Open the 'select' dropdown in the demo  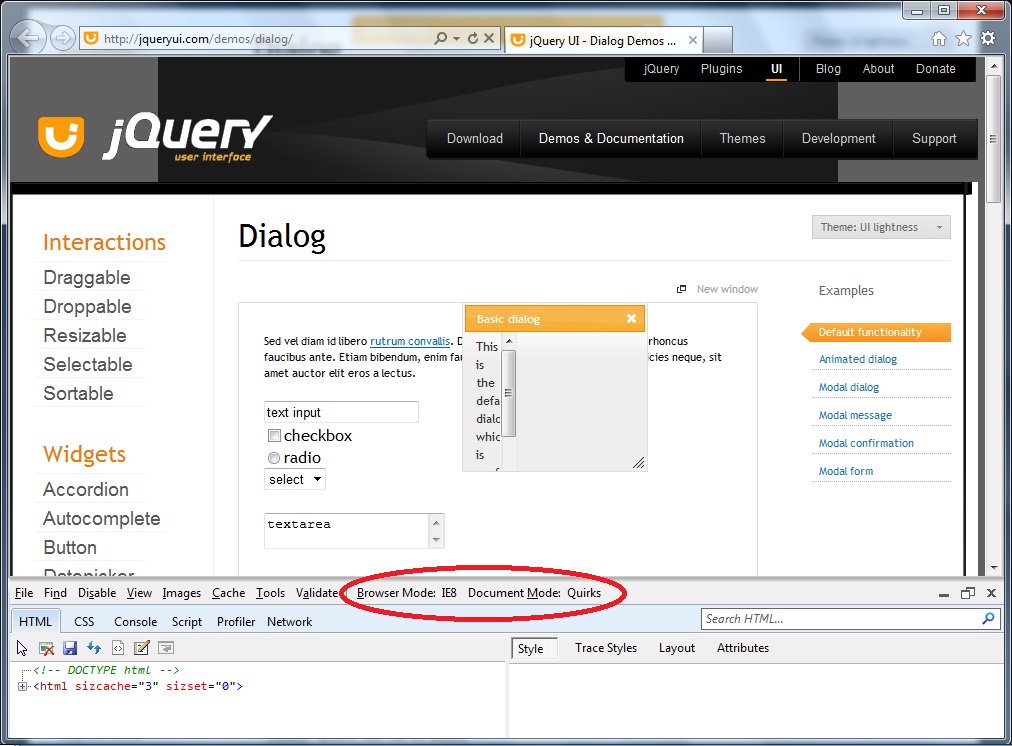click(x=295, y=480)
